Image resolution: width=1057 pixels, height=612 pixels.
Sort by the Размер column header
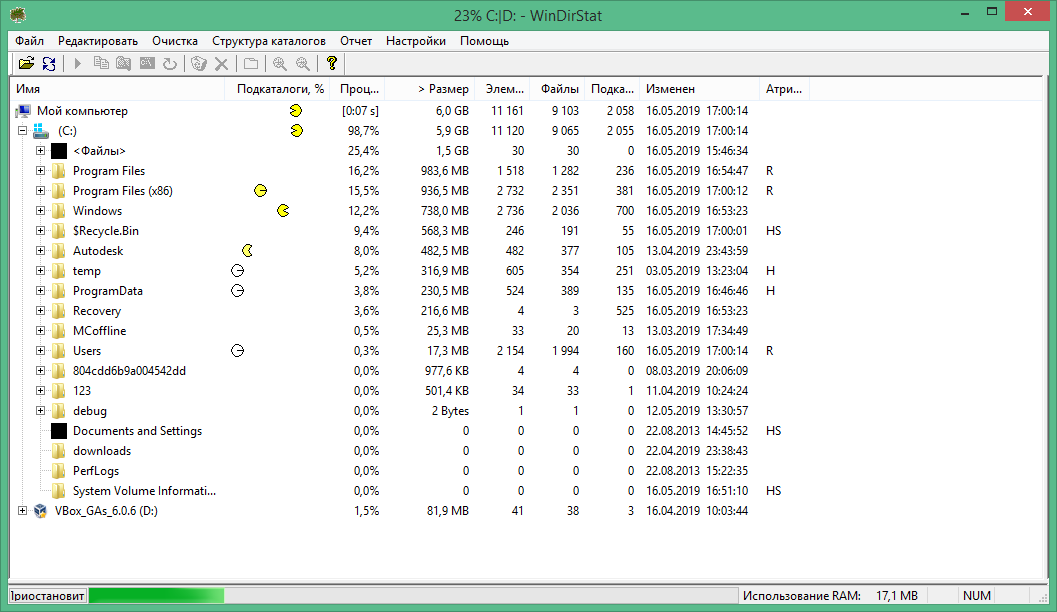(x=442, y=89)
